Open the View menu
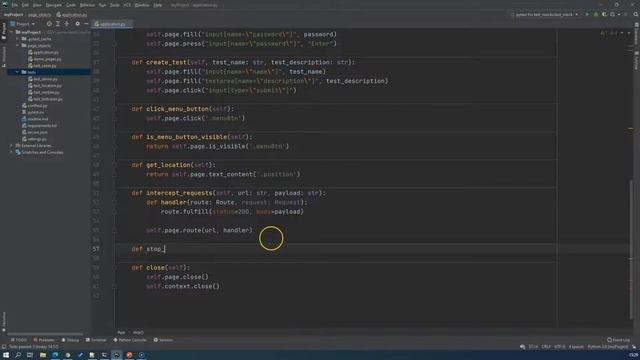Viewport: 640px width, 360px height. [x=37, y=5]
